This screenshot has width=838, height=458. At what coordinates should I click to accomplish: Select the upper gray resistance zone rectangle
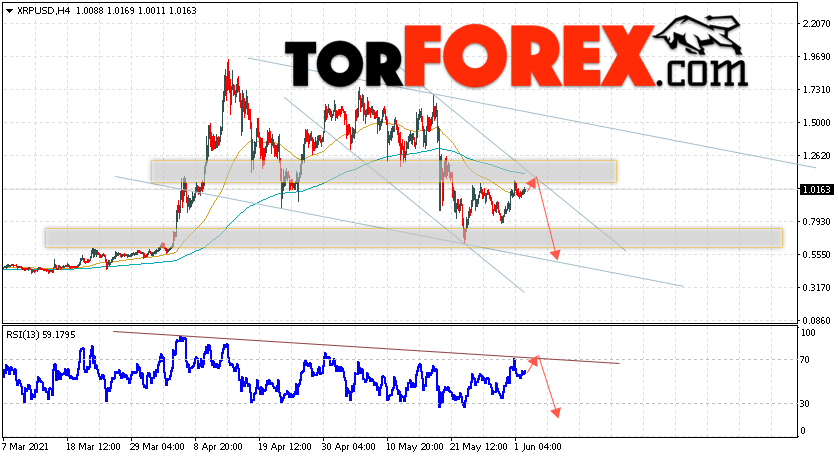click(384, 172)
